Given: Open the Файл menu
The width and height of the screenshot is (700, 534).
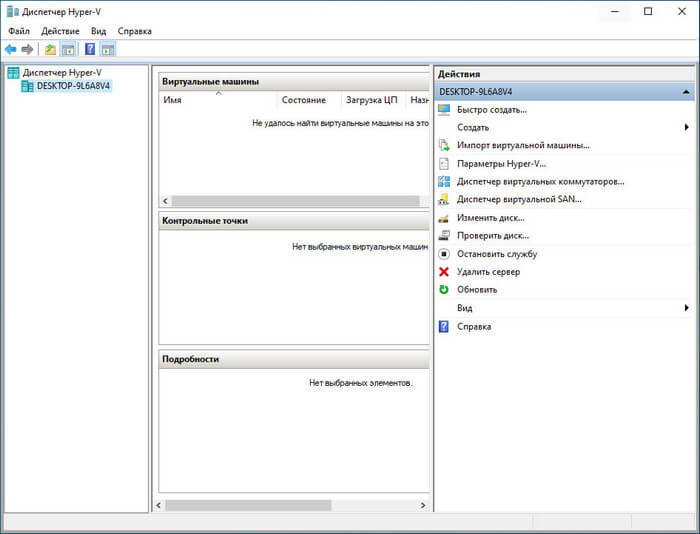Looking at the screenshot, I should coord(19,31).
